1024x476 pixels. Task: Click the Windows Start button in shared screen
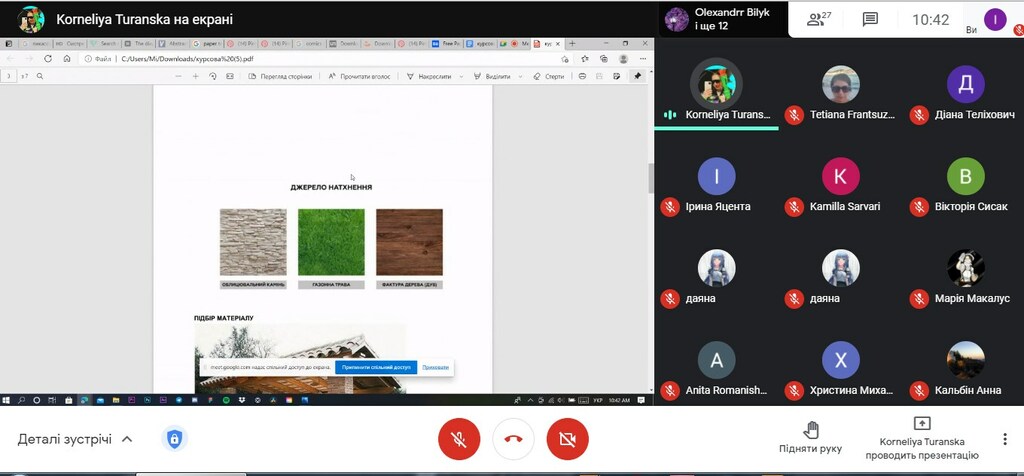click(x=6, y=399)
